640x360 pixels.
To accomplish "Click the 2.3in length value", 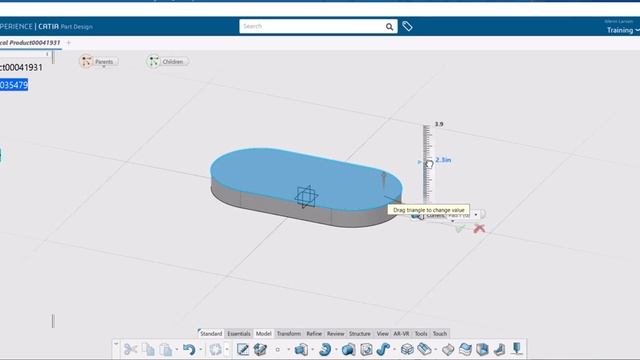I will click(x=443, y=160).
